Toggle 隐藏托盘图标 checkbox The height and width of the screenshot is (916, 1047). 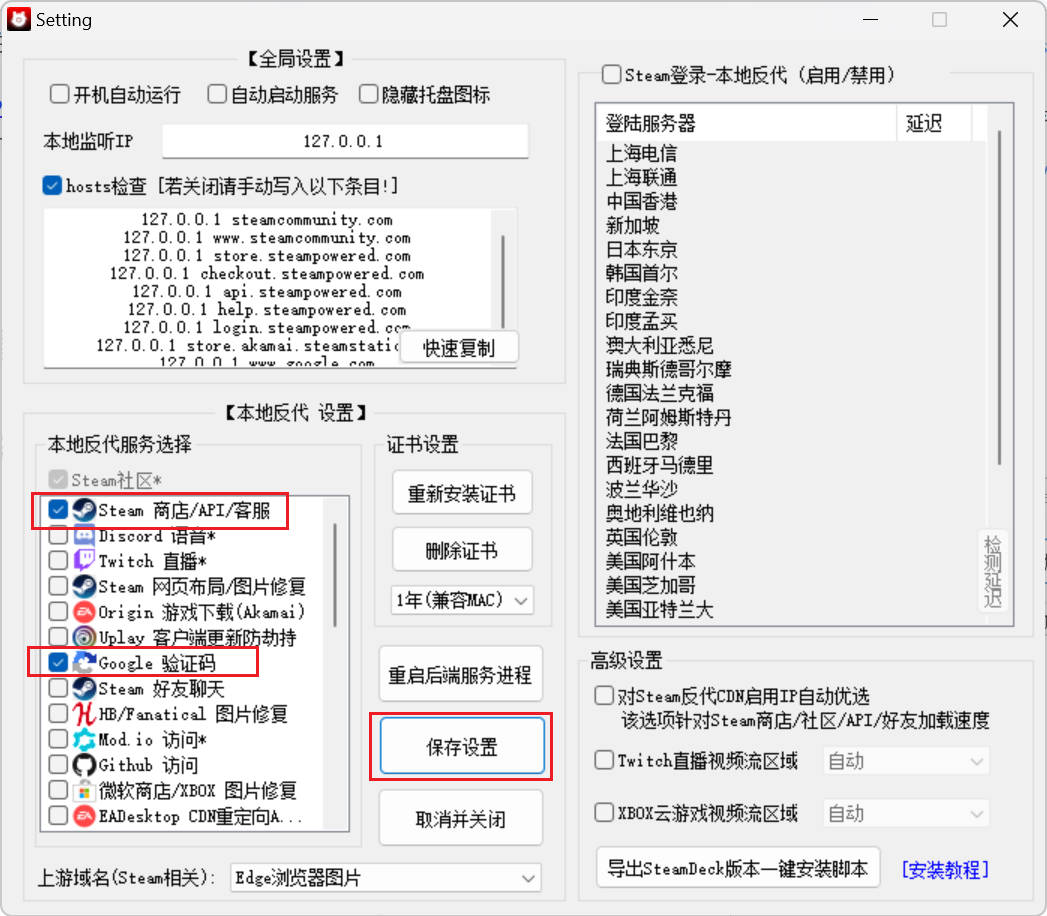(369, 93)
